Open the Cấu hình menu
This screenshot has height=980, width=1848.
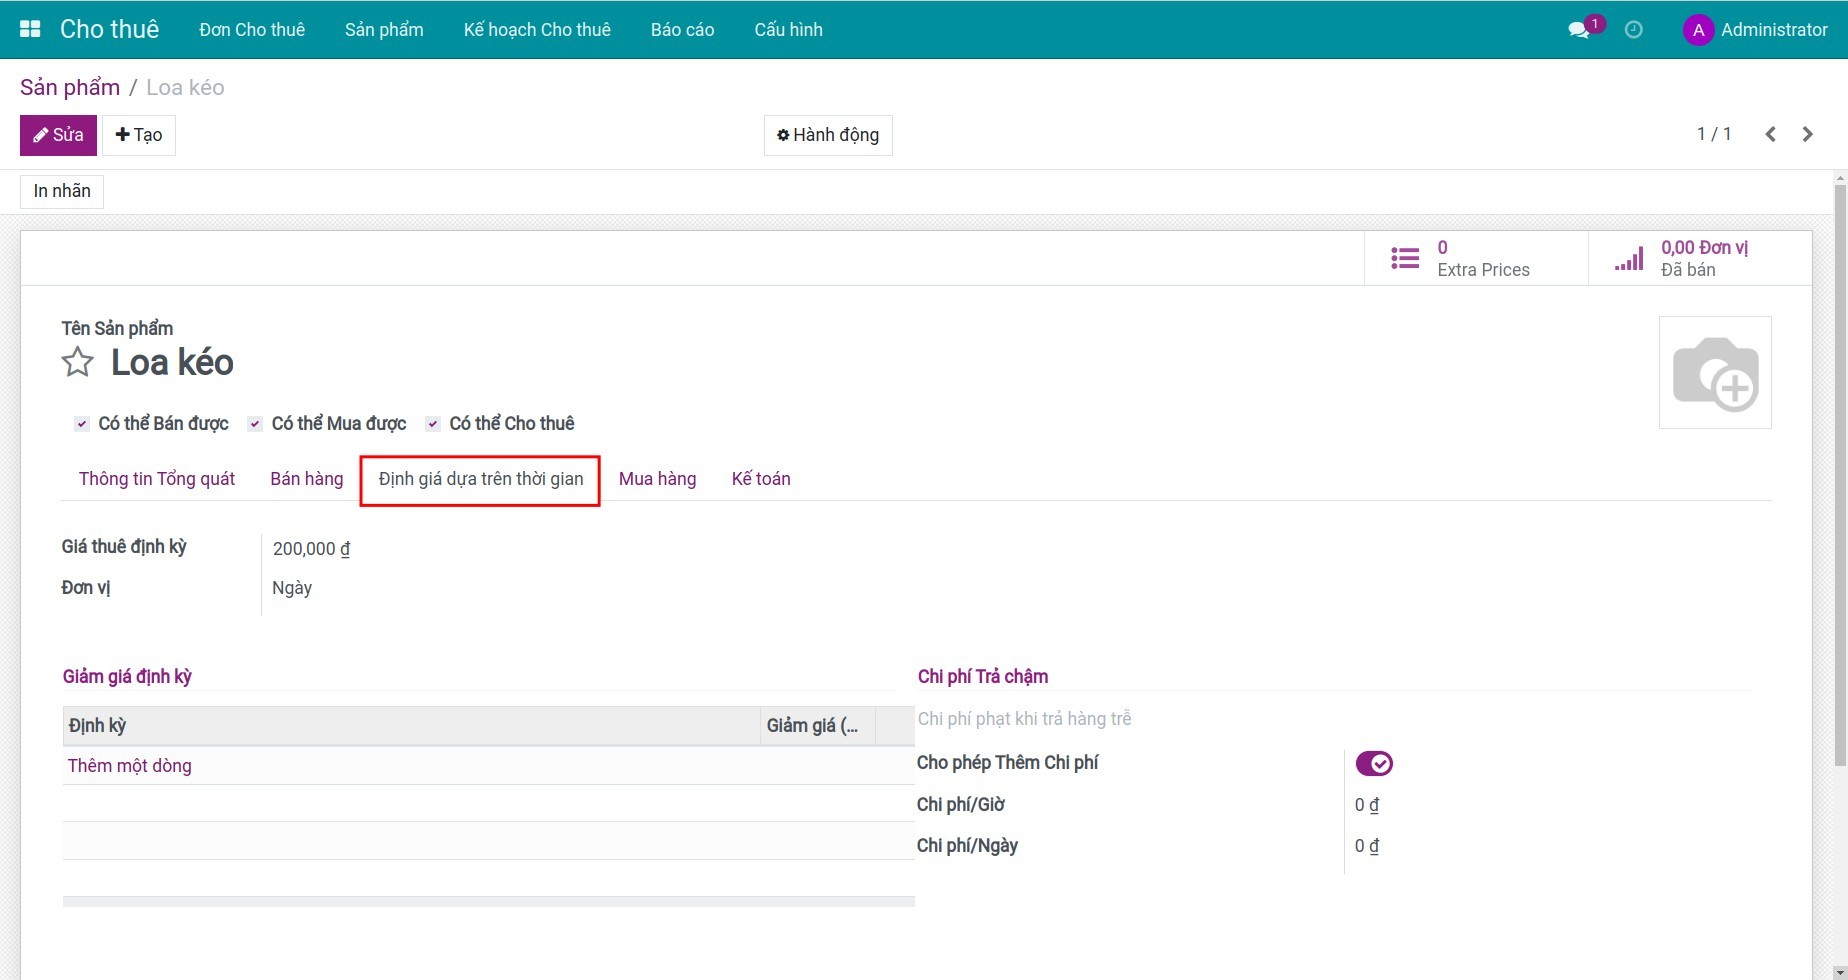[x=788, y=30]
